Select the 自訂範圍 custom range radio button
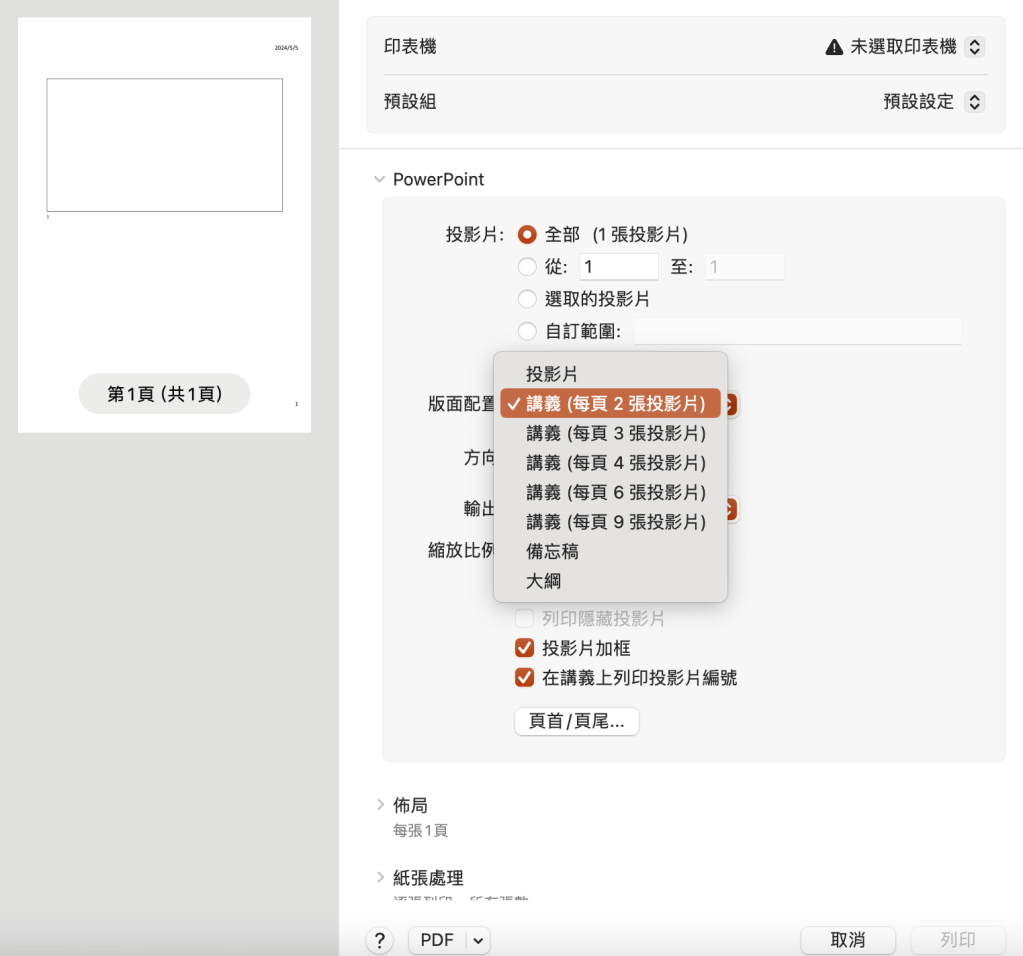The image size is (1023, 956). (527, 331)
